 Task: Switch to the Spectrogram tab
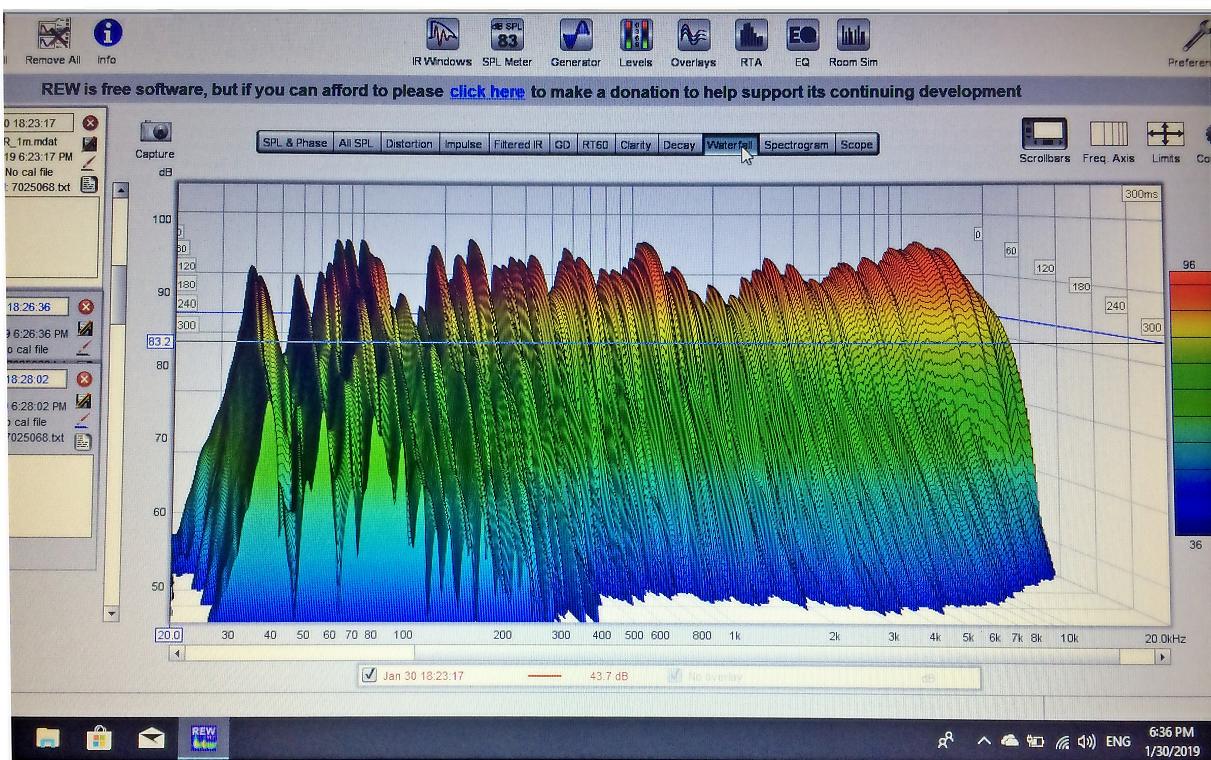pos(796,144)
